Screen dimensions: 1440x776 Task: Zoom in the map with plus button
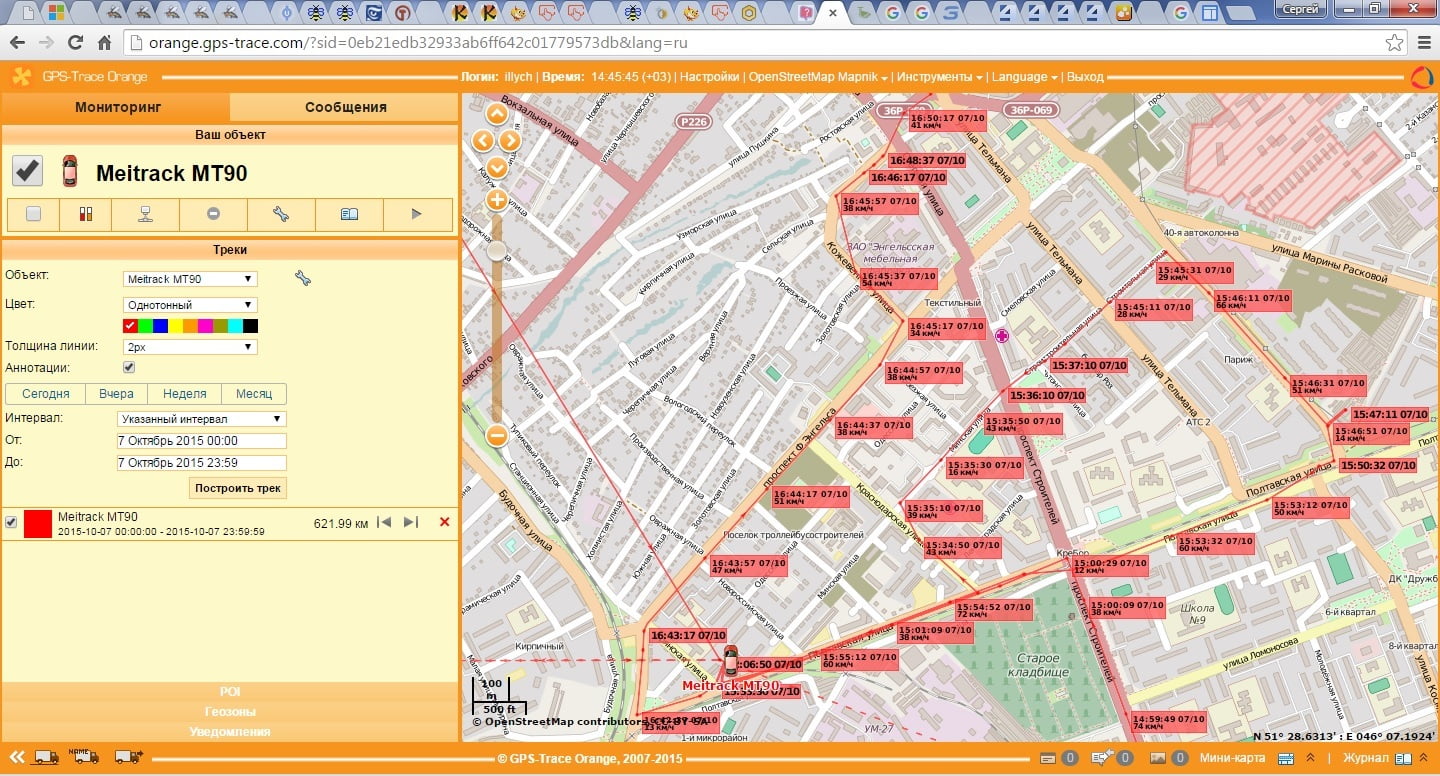[x=497, y=200]
